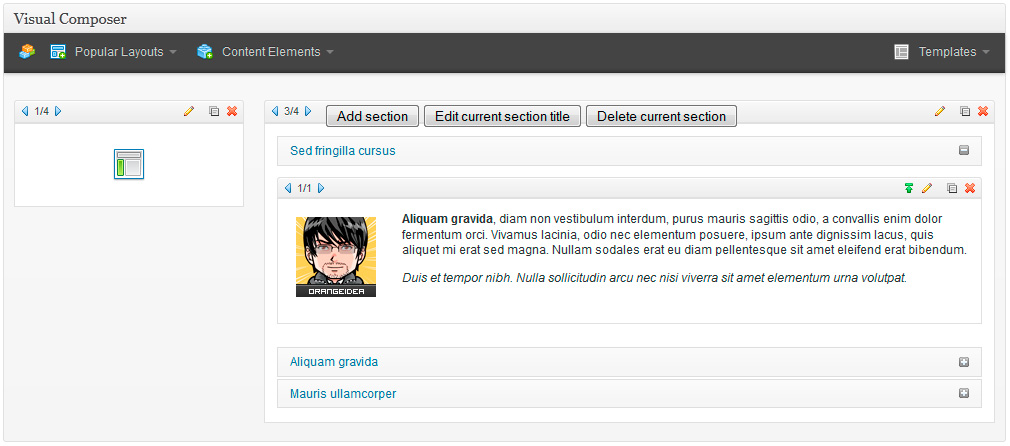Screen dimensions: 1010x446
Task: Collapse the Sed fringilla cursus section
Action: click(964, 151)
